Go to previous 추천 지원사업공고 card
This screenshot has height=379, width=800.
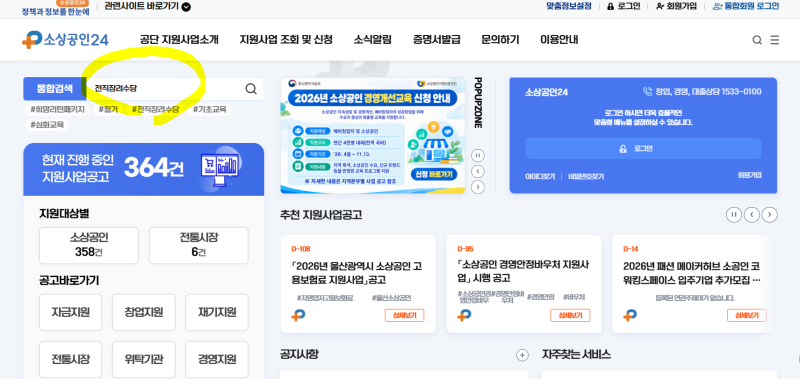(752, 215)
